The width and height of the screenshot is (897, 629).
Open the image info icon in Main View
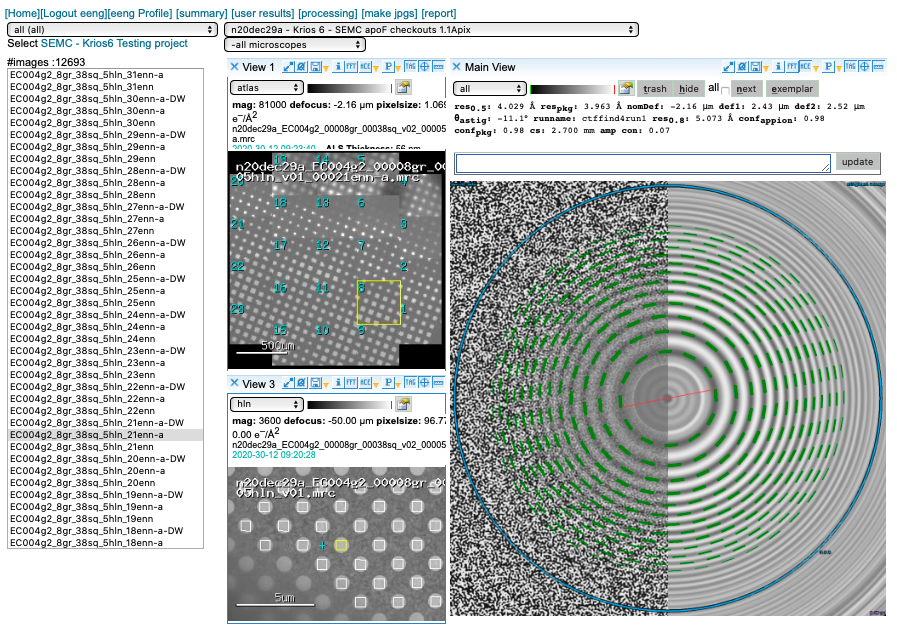click(x=778, y=67)
